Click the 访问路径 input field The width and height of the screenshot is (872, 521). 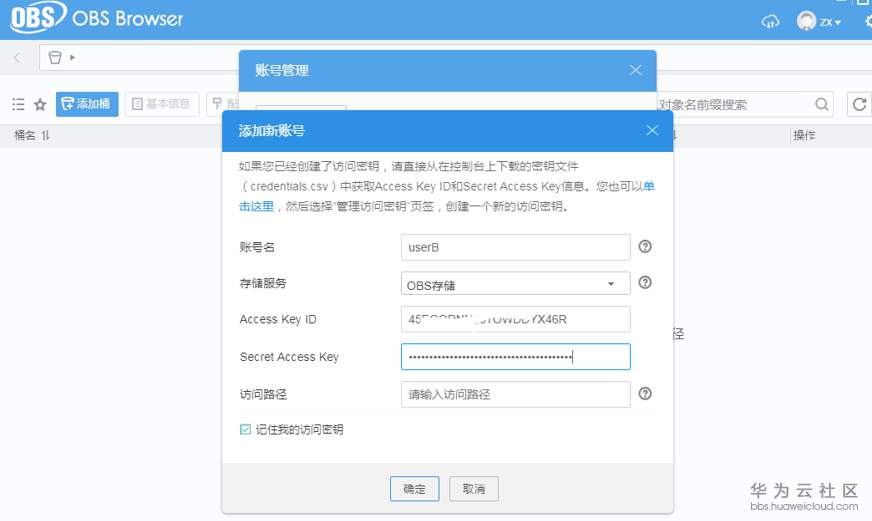pos(516,394)
